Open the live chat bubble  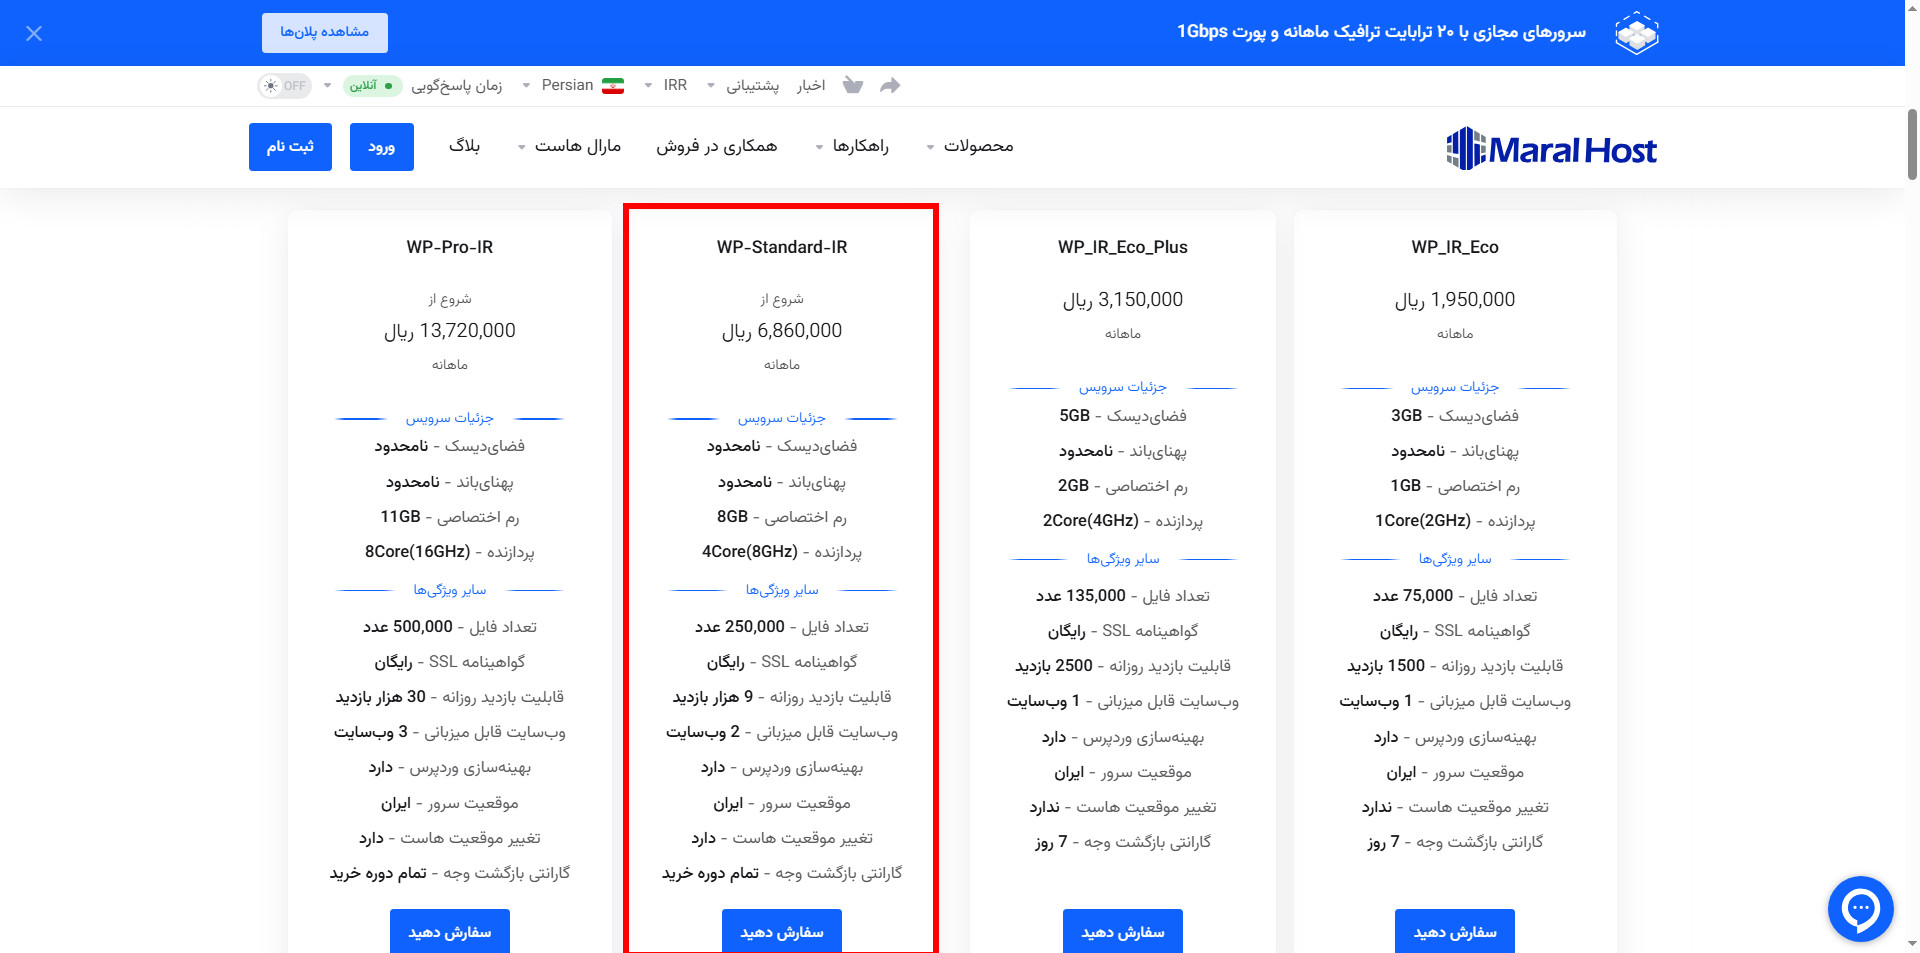tap(1860, 909)
